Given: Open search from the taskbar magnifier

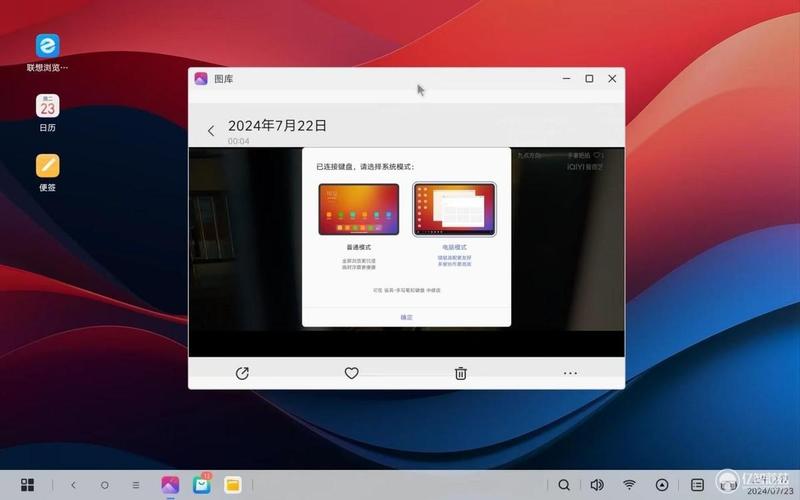Looking at the screenshot, I should [564, 485].
